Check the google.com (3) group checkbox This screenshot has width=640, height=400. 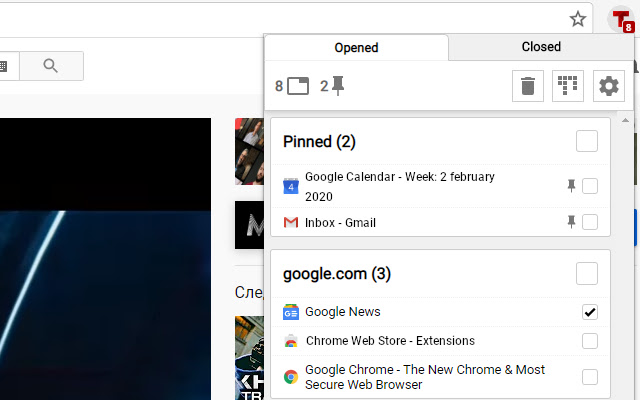[x=587, y=273]
